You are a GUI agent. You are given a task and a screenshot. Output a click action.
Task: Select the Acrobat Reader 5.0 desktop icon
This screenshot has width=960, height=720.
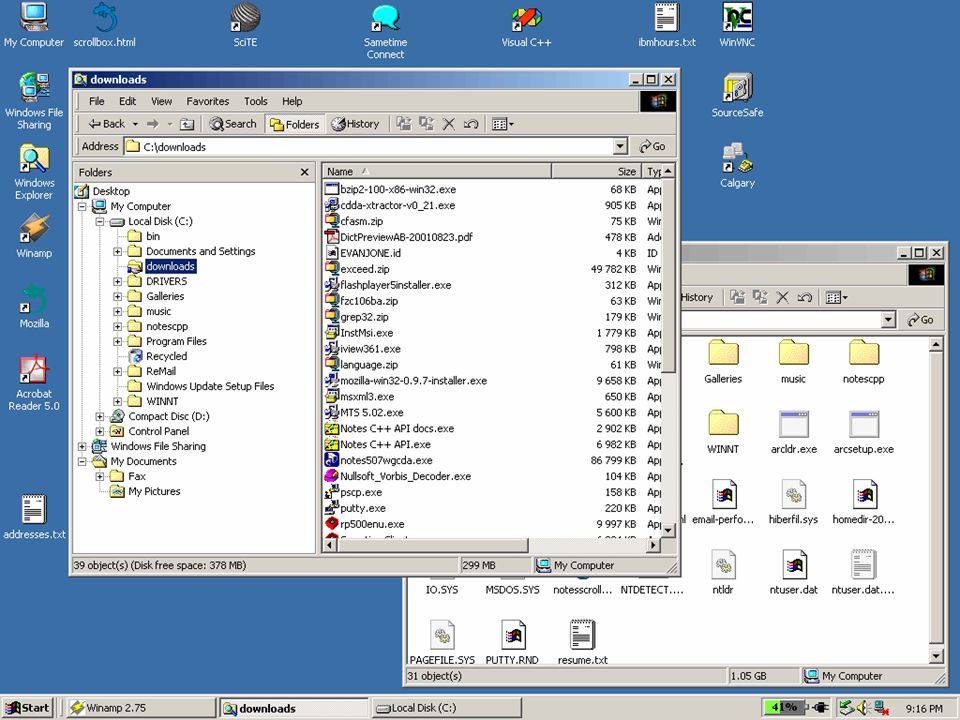click(34, 382)
